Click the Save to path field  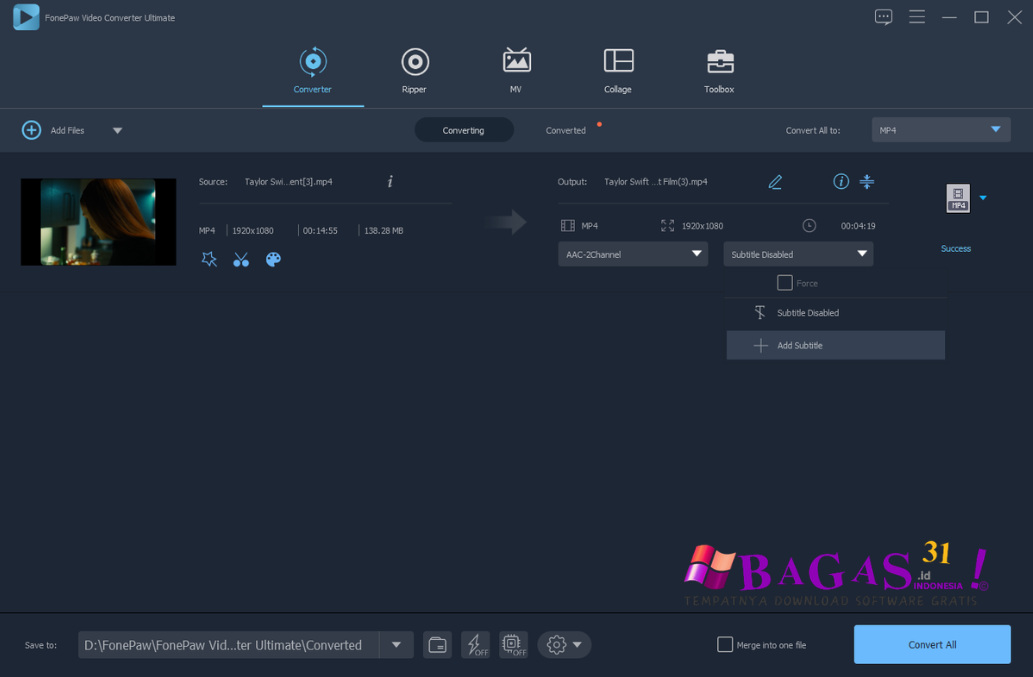229,645
